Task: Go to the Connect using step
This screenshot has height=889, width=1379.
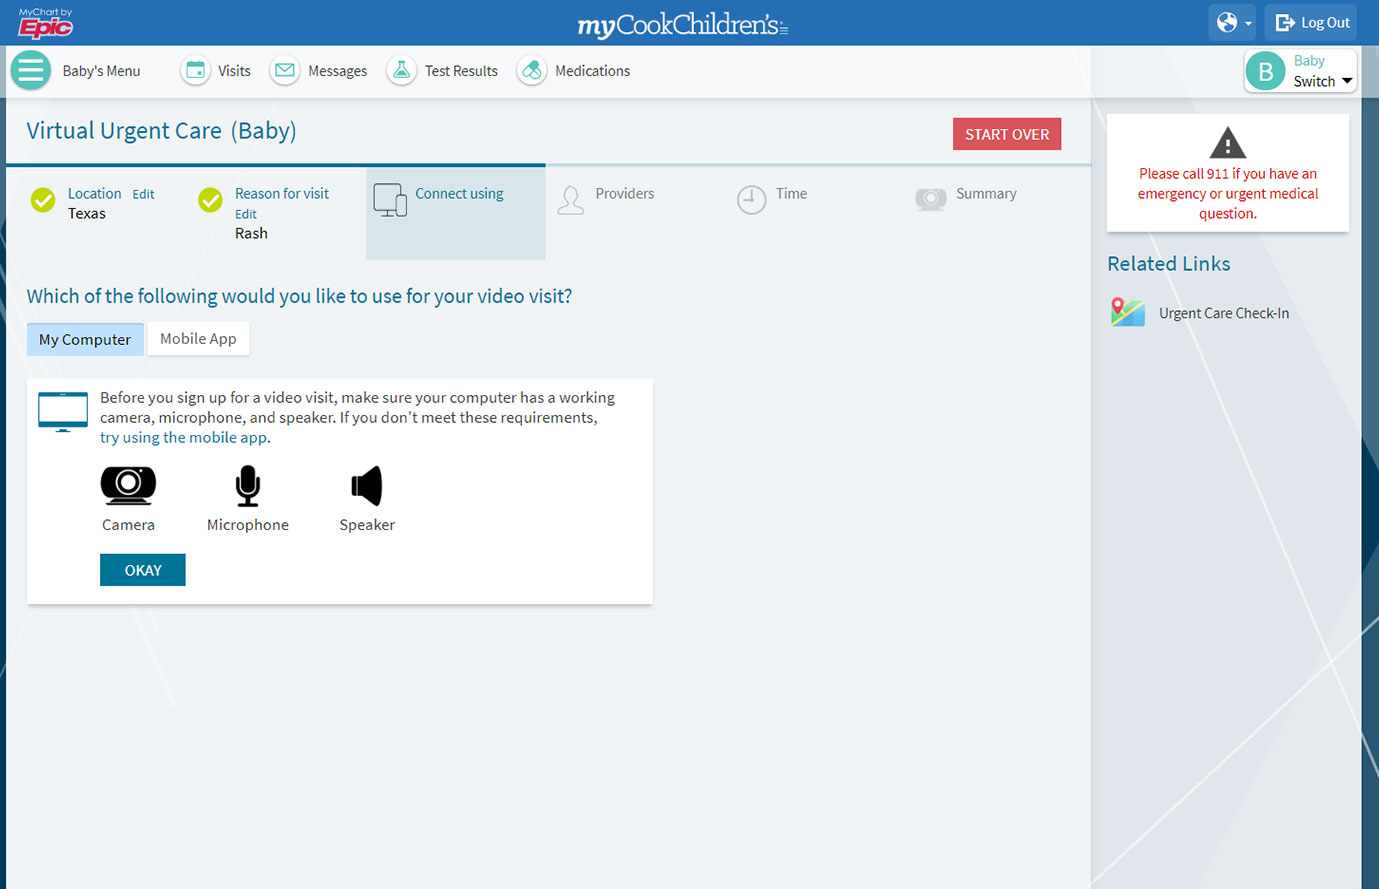Action: click(x=458, y=194)
